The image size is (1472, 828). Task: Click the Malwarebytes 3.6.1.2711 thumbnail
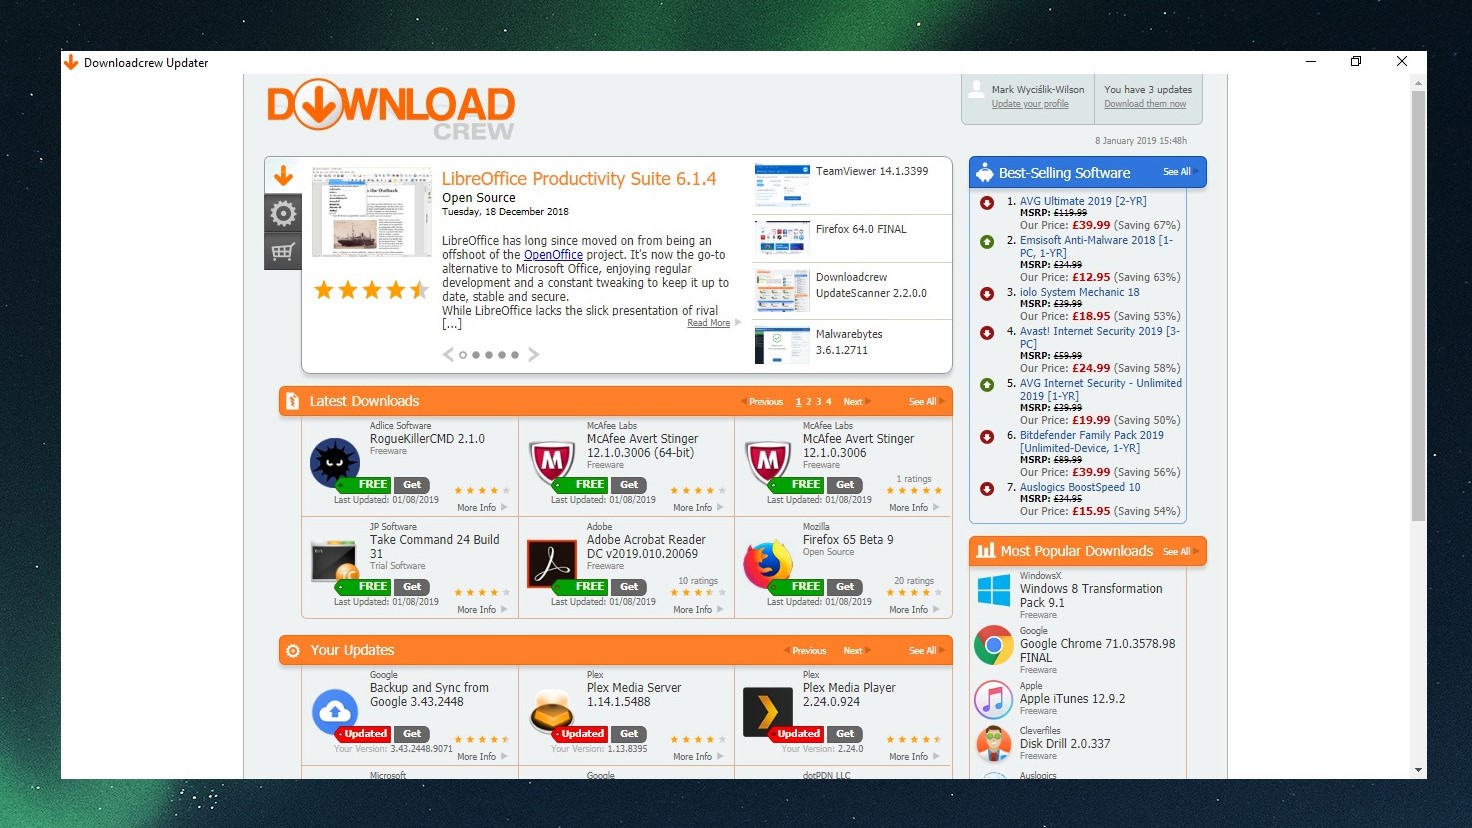point(782,345)
